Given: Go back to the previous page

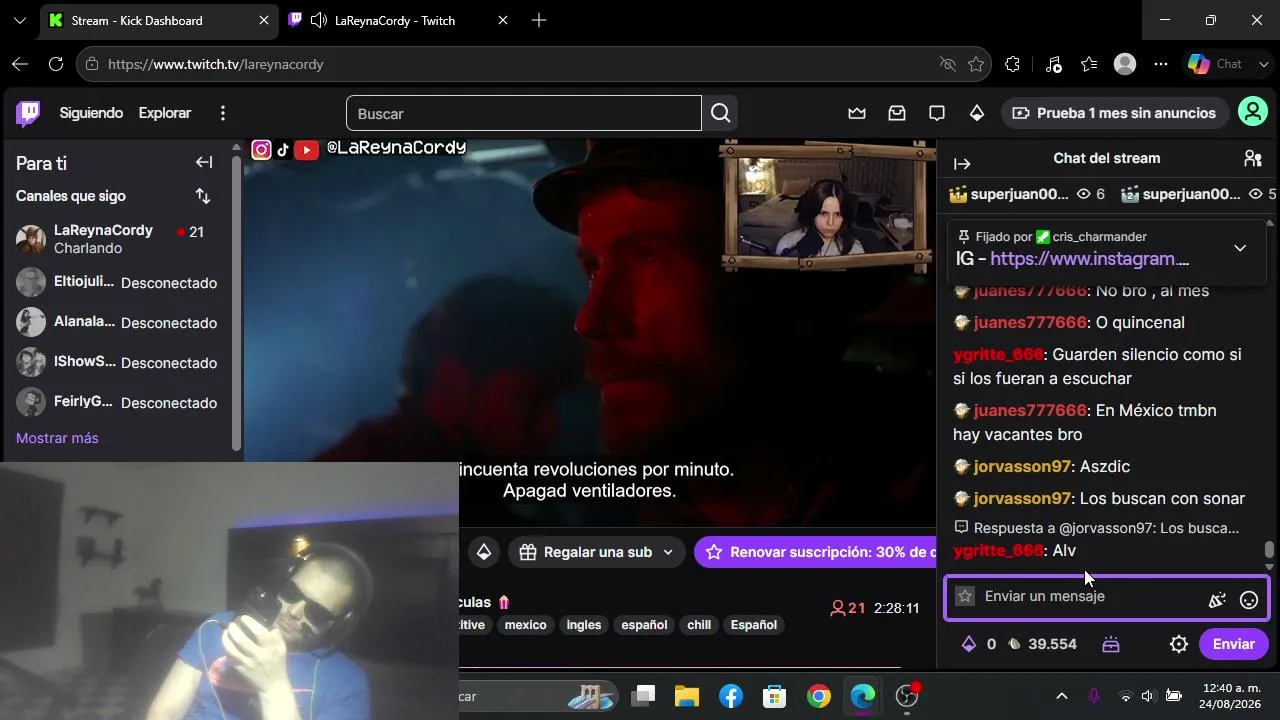Looking at the screenshot, I should (20, 64).
